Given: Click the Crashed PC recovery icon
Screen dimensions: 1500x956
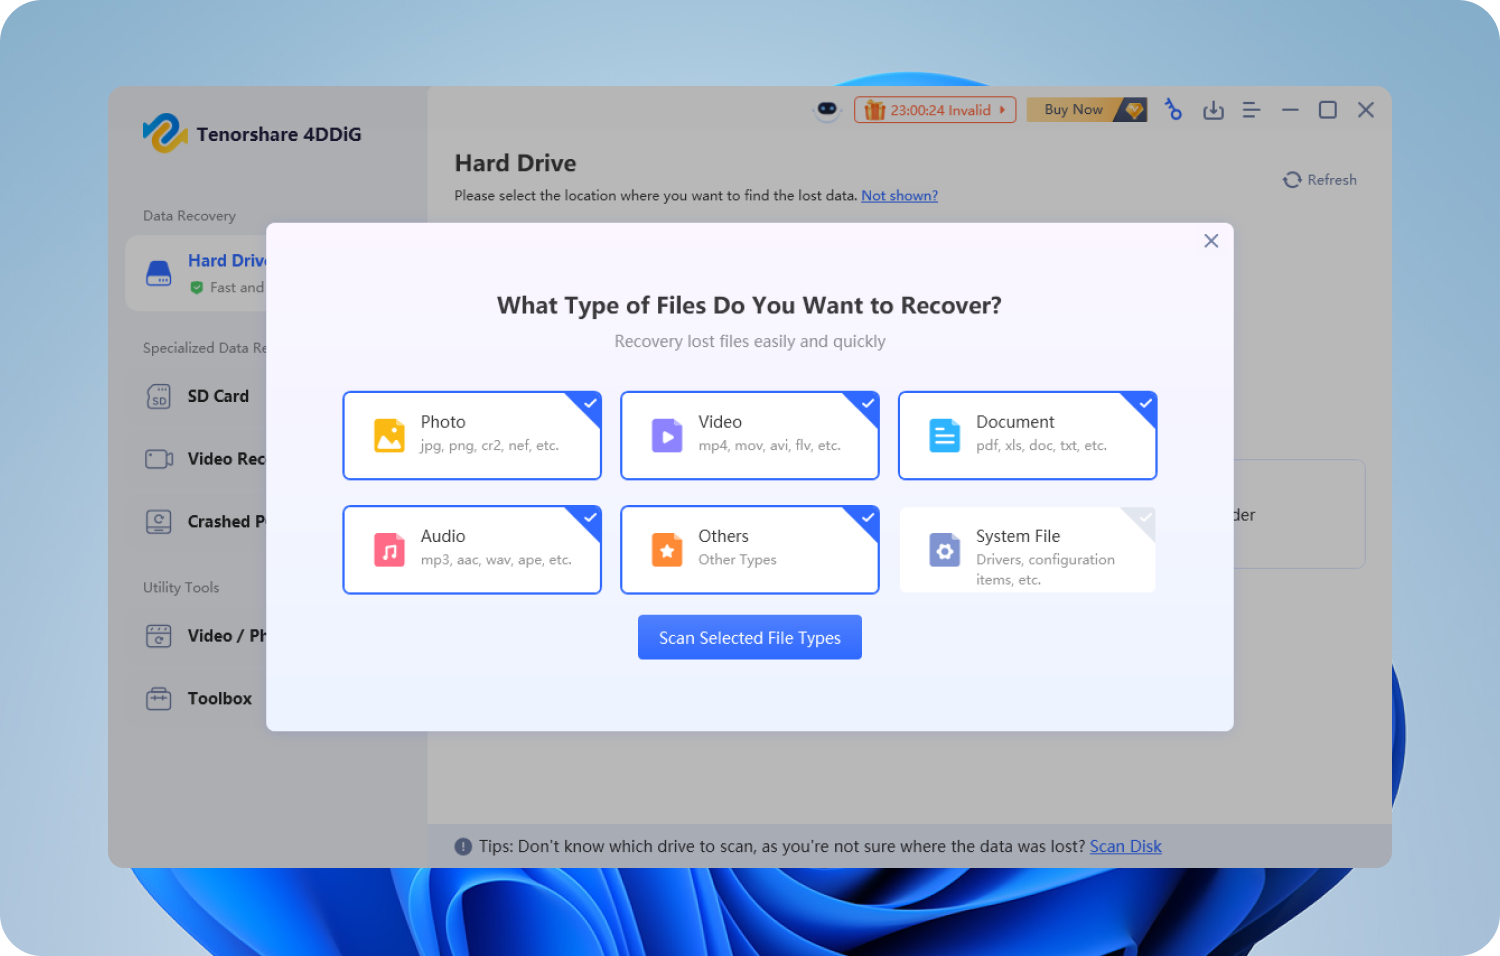Looking at the screenshot, I should (159, 521).
